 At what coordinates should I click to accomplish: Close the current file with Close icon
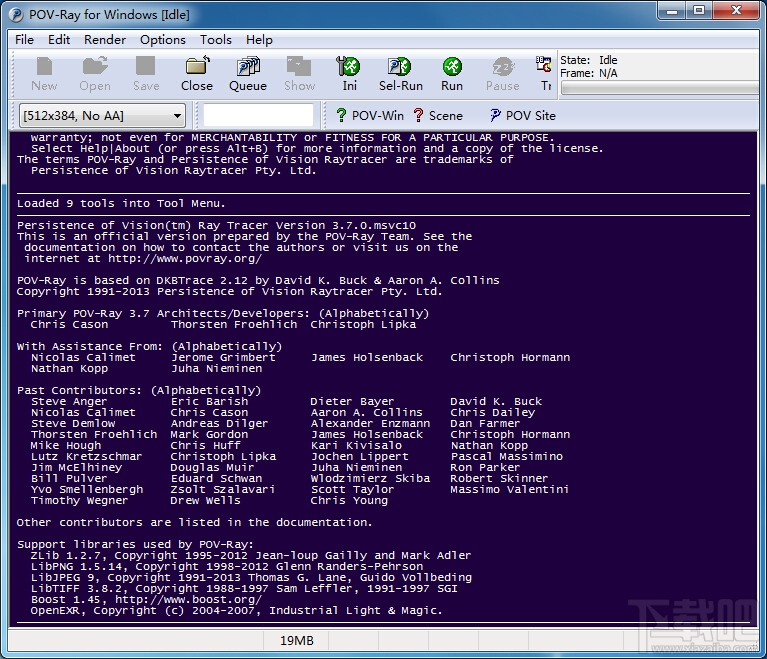click(197, 73)
